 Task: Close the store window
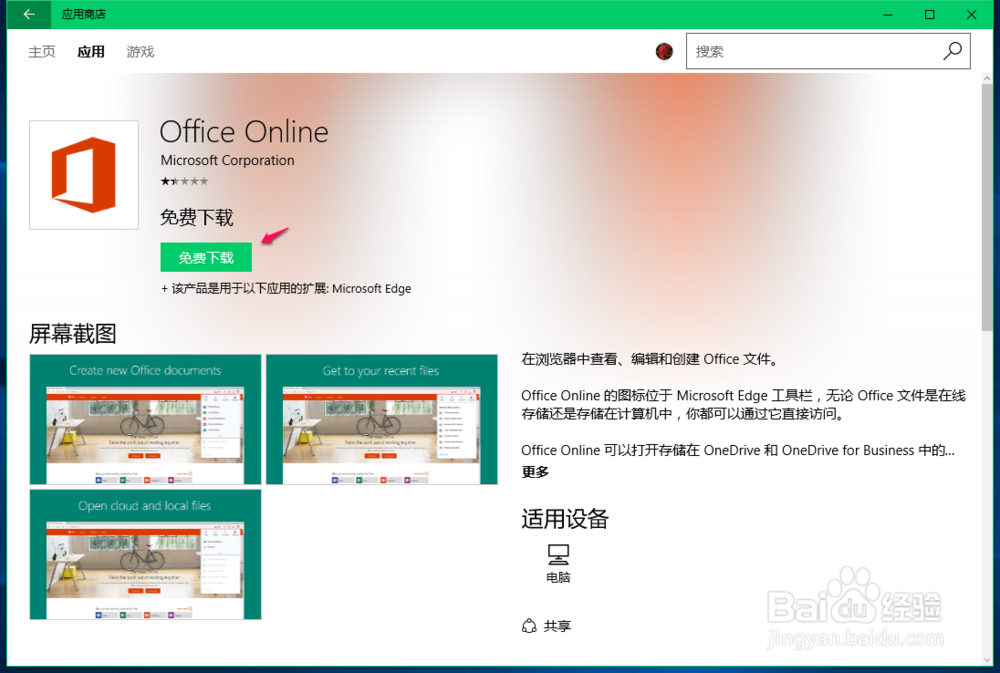click(971, 14)
